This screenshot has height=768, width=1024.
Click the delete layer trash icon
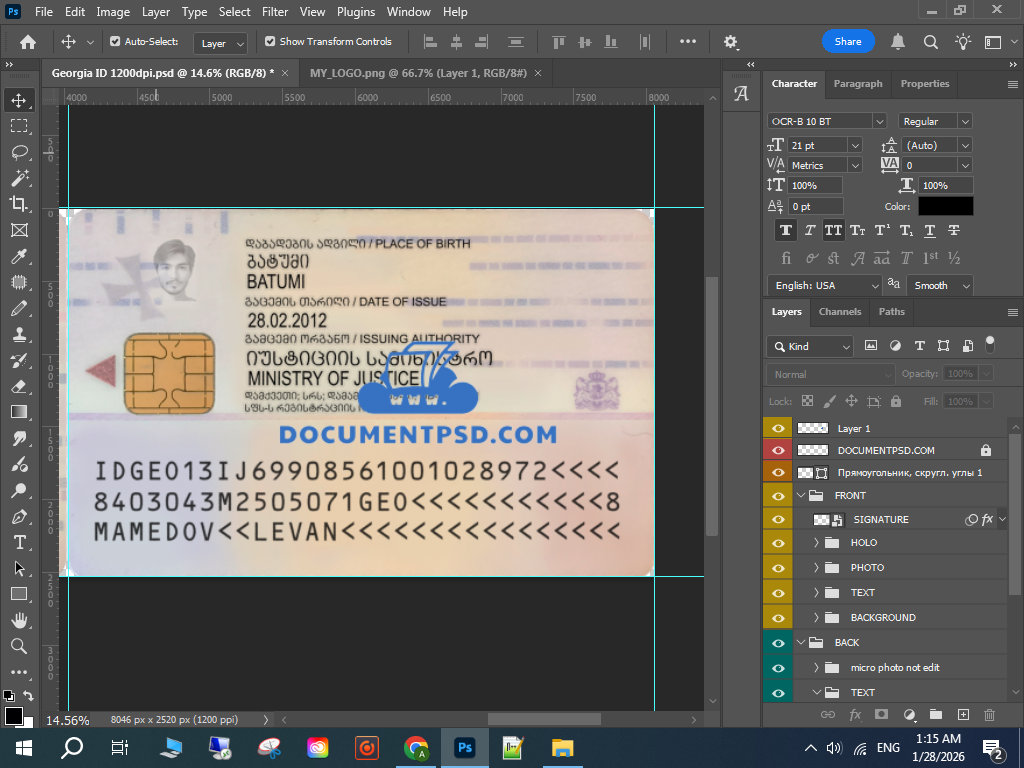989,715
